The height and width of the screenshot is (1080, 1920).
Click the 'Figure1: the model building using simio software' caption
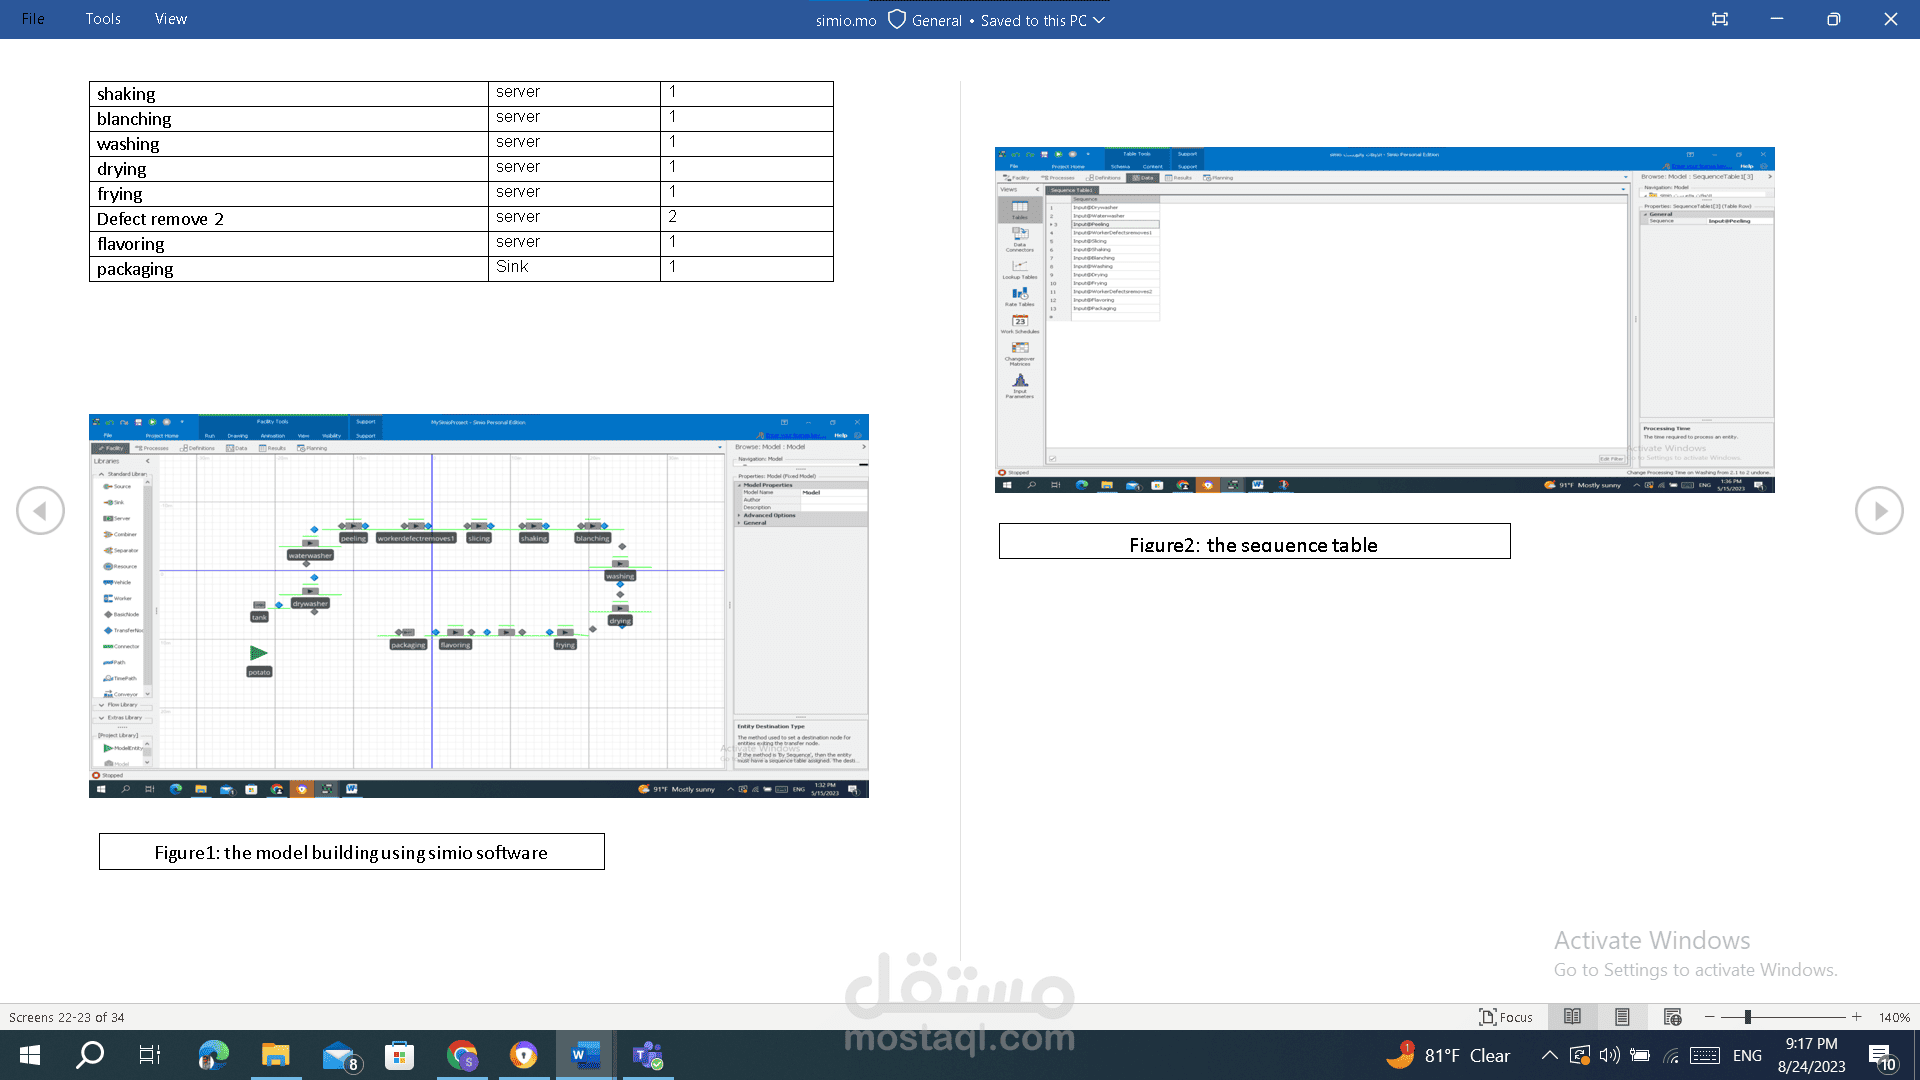pos(351,852)
